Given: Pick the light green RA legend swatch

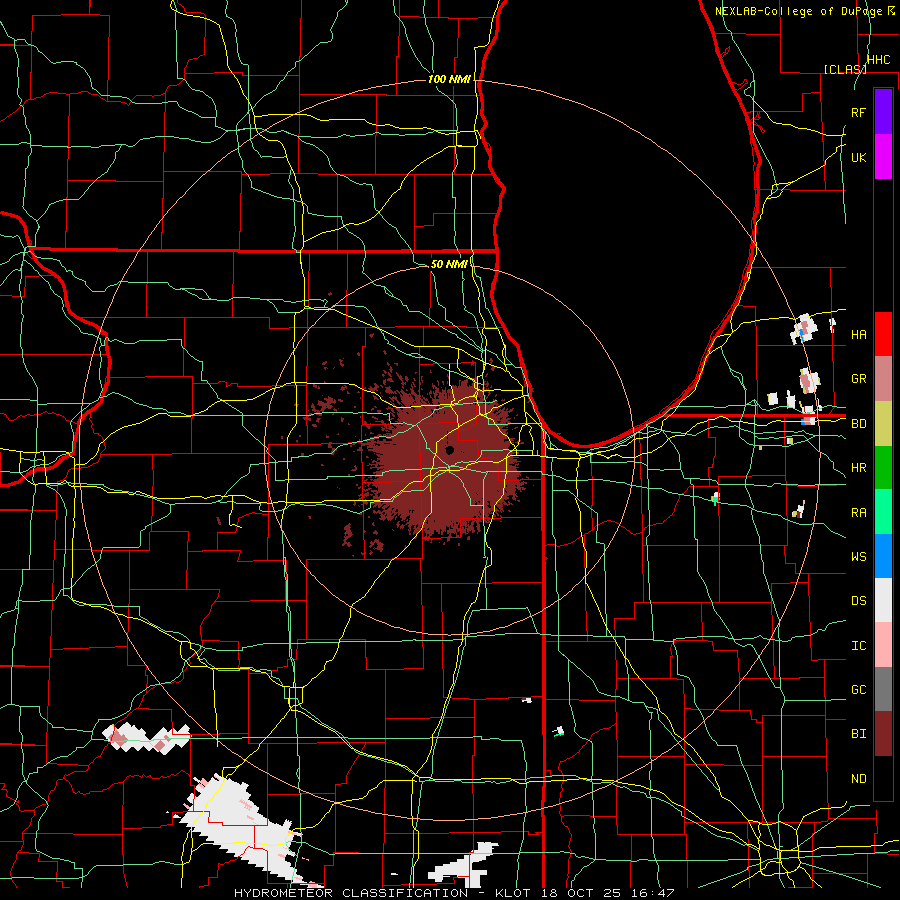Looking at the screenshot, I should click(x=883, y=512).
